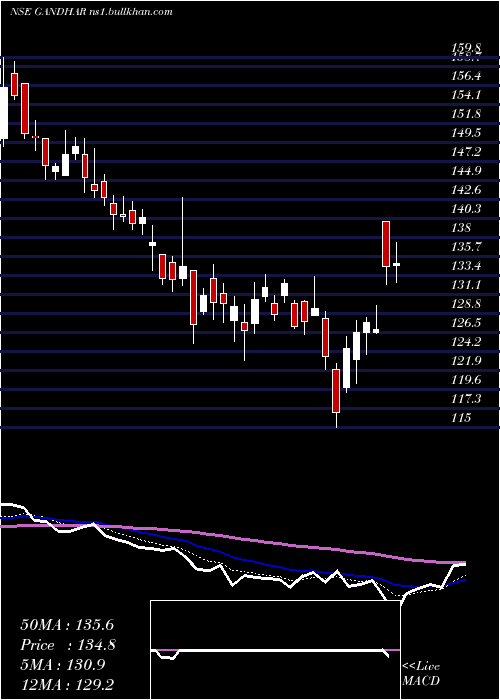Screen dimensions: 500x700
Task: Click the 50MA : 135.6 readout
Action: 67,625
